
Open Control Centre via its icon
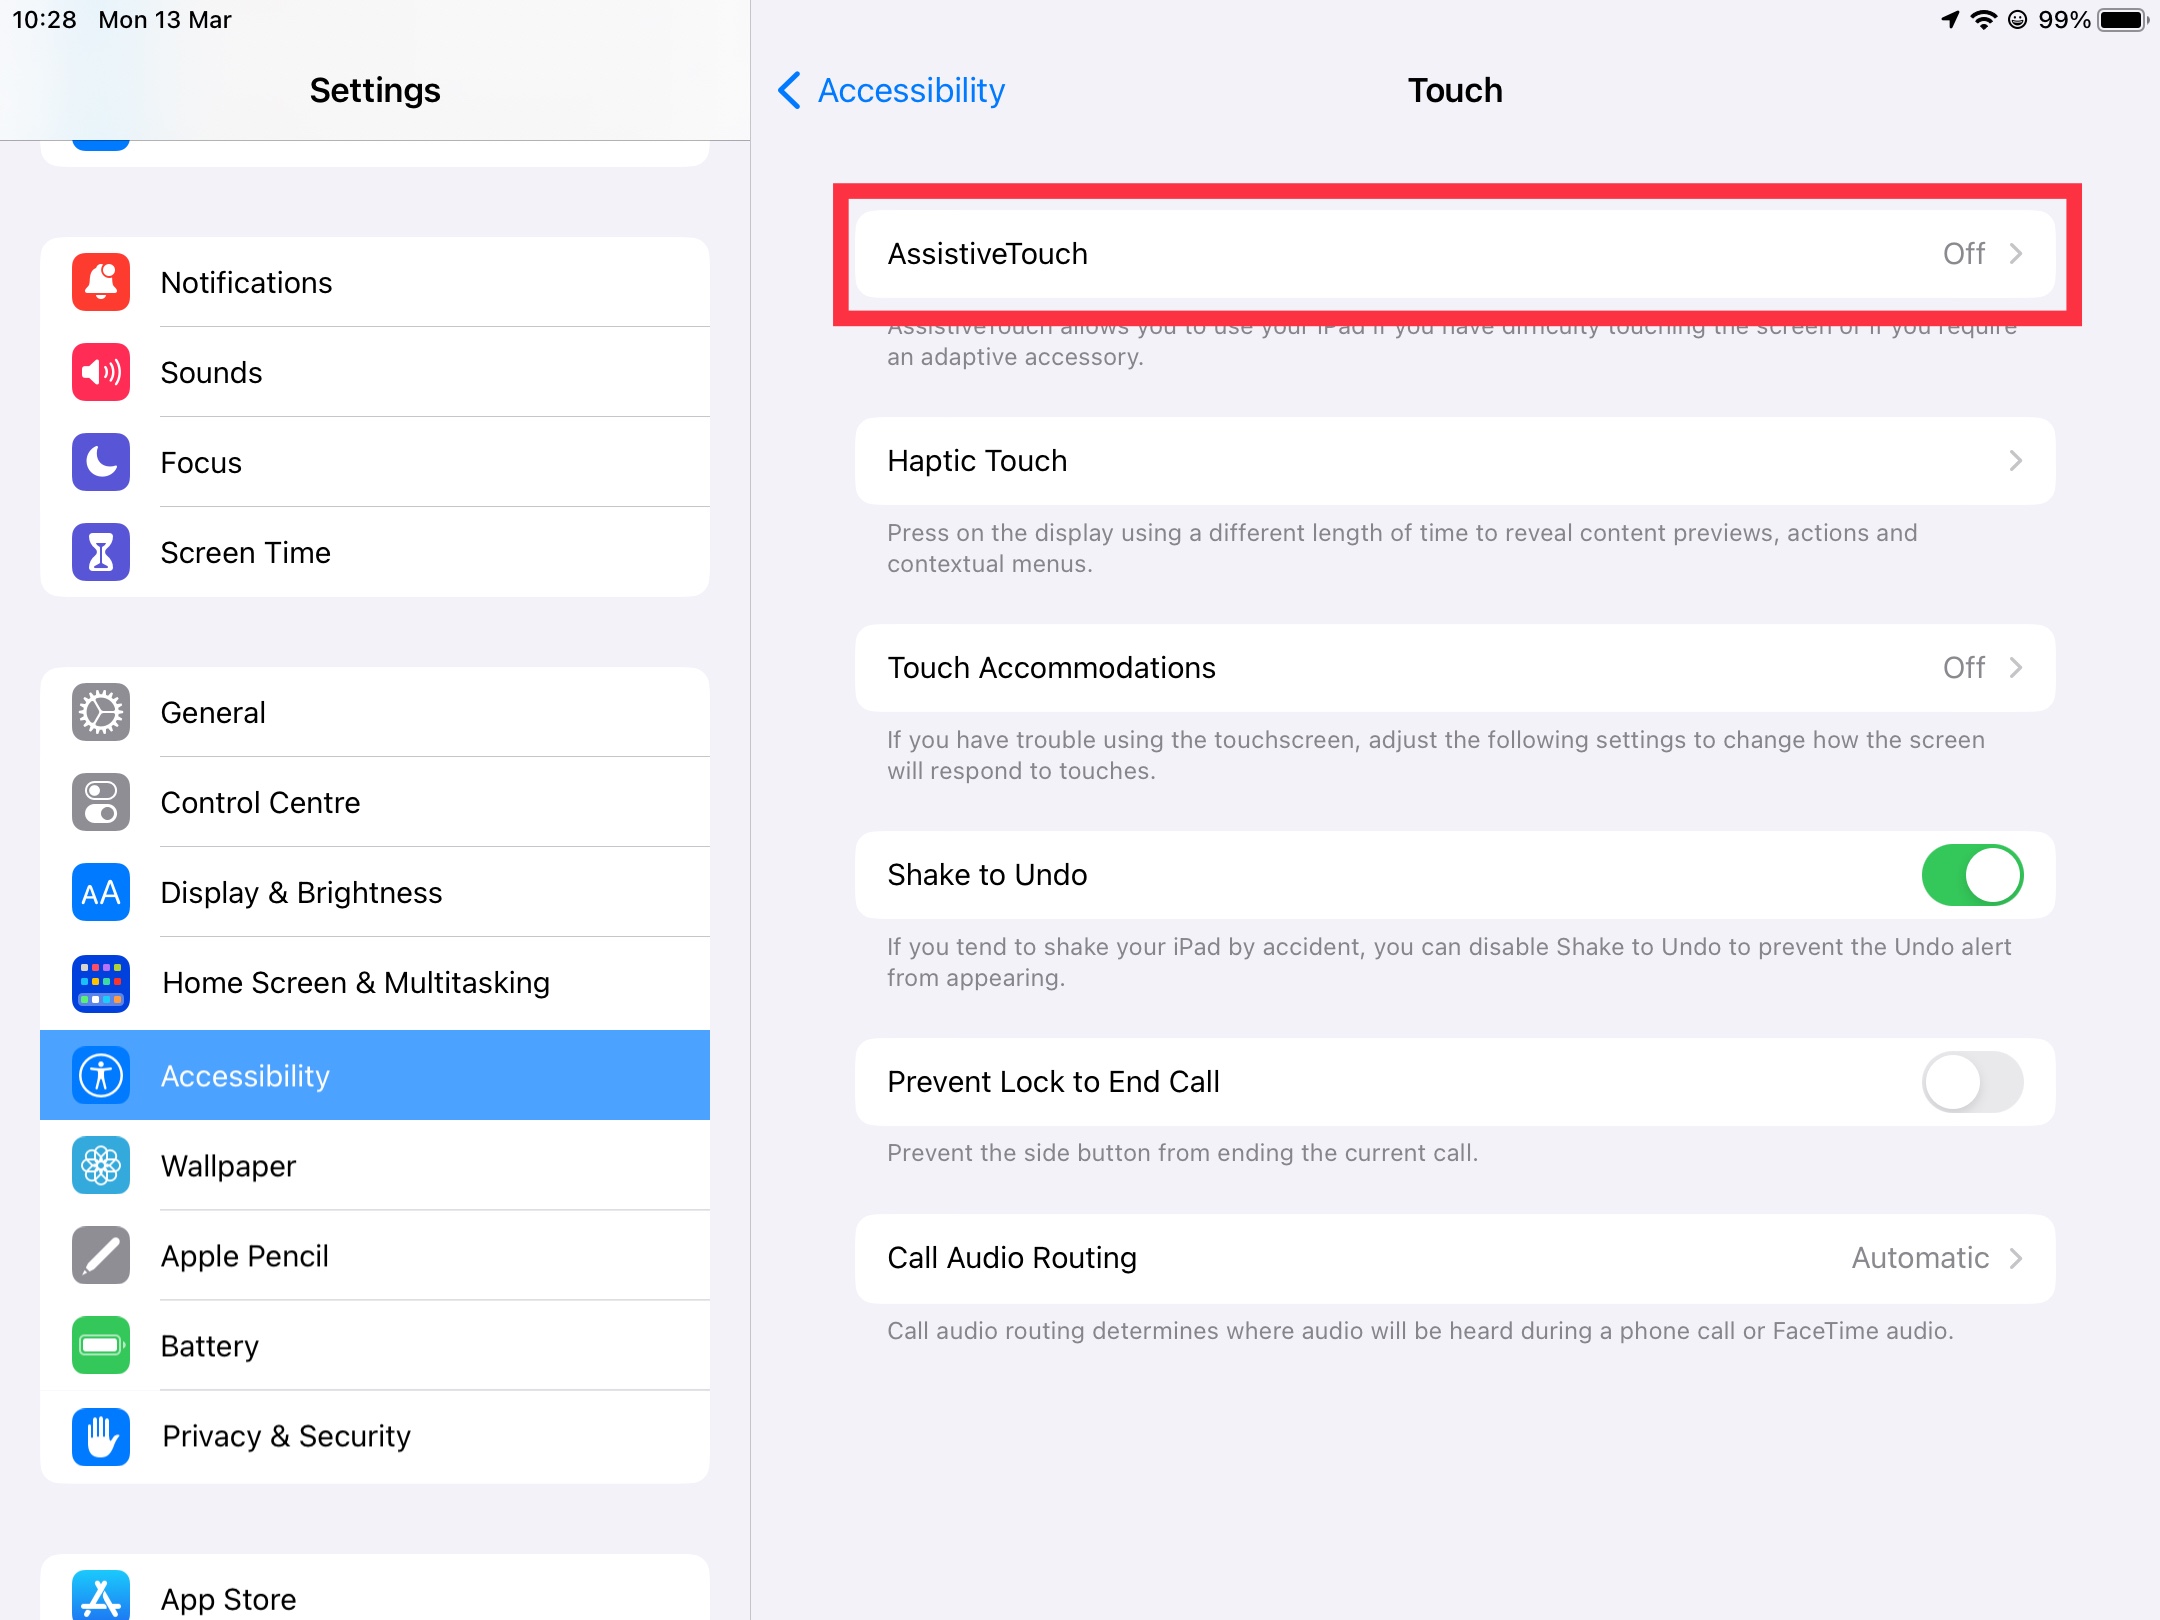pos(100,802)
